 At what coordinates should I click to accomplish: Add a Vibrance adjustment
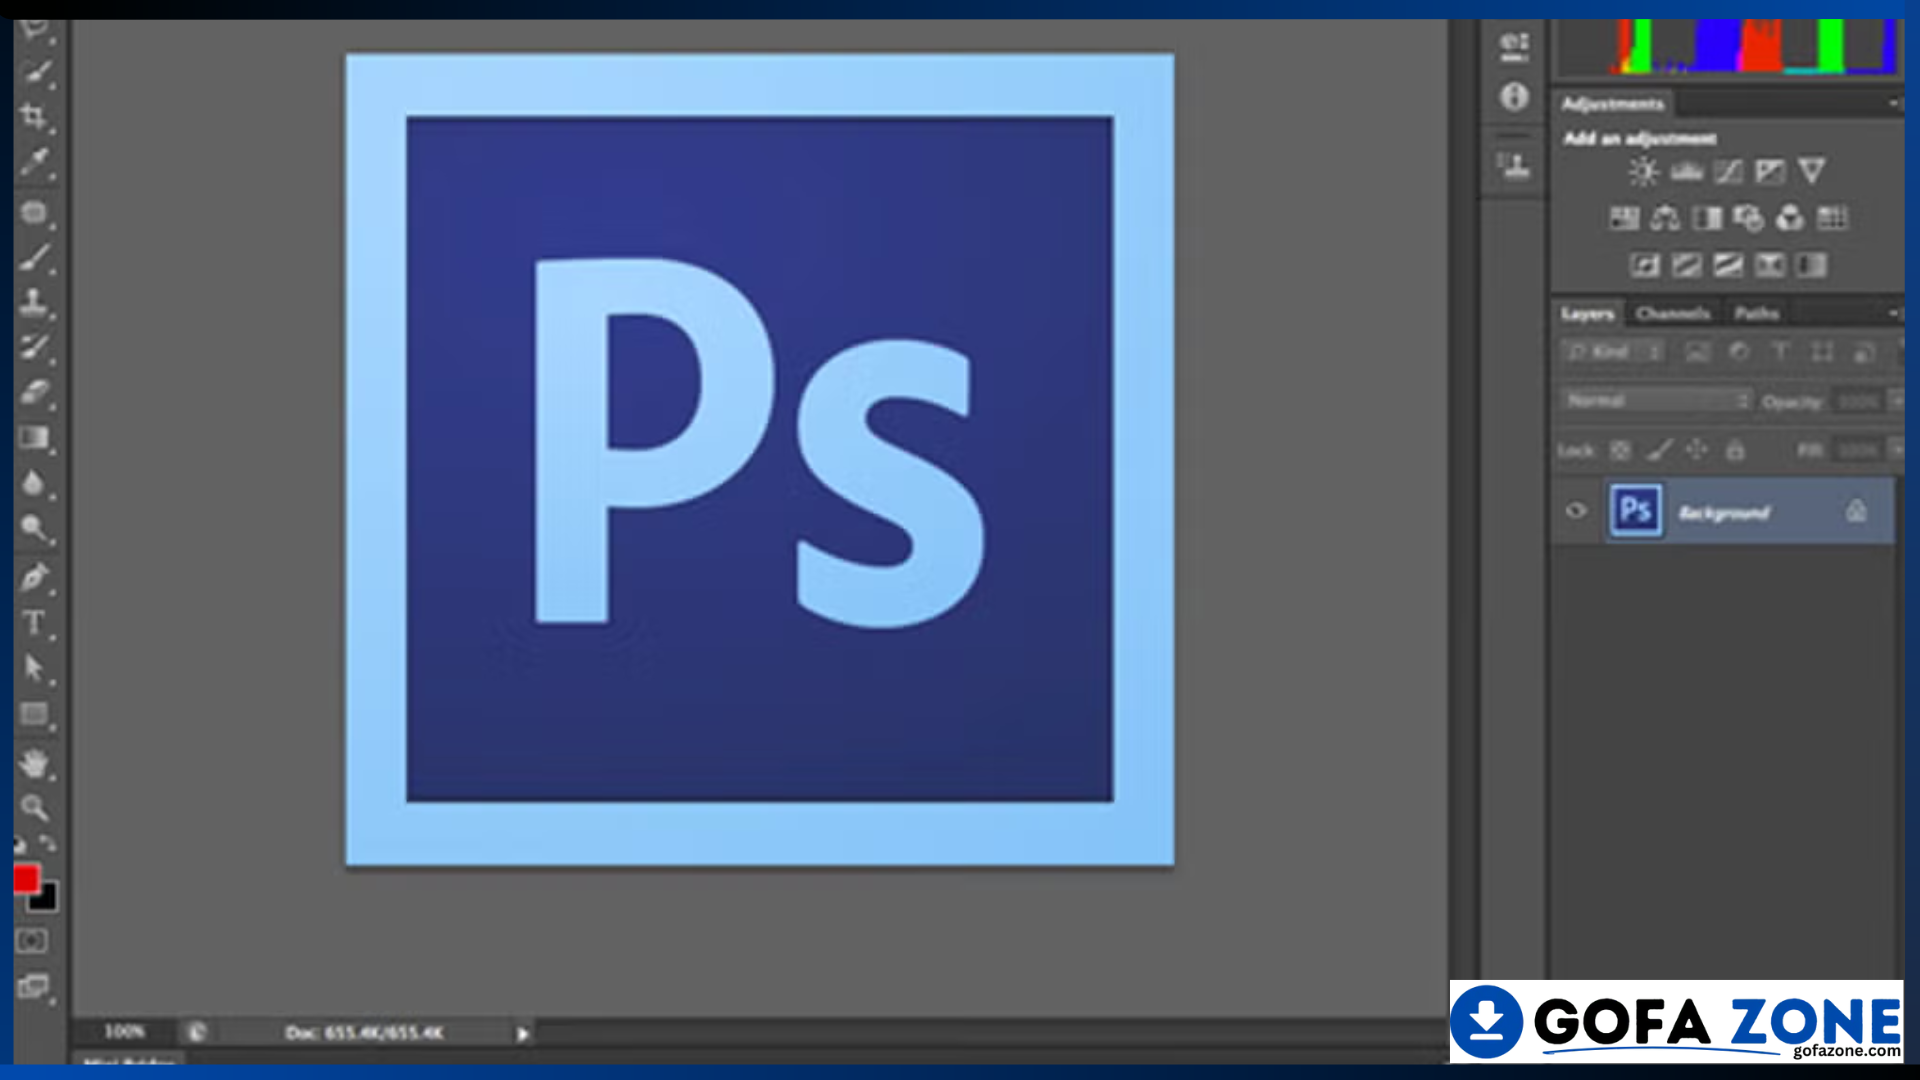click(x=1811, y=171)
